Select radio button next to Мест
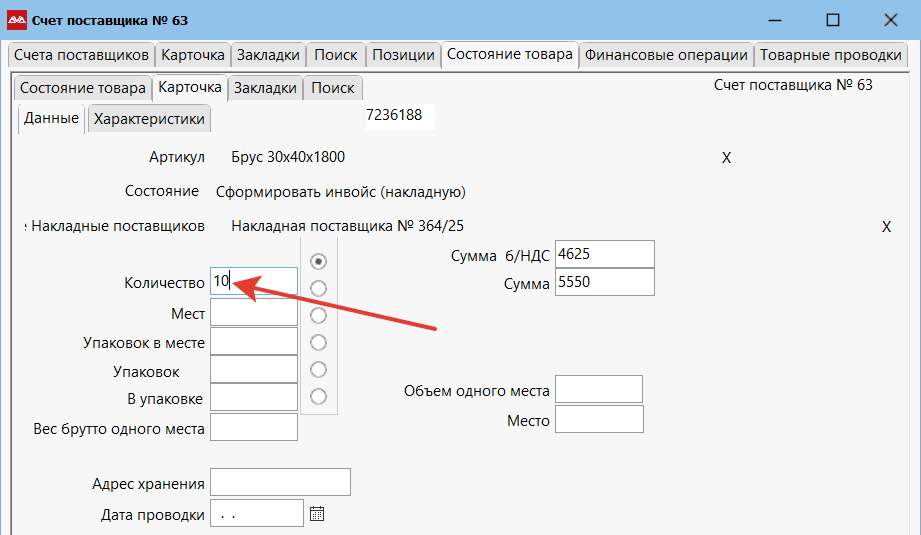This screenshot has width=921, height=535. pyautogui.click(x=319, y=288)
